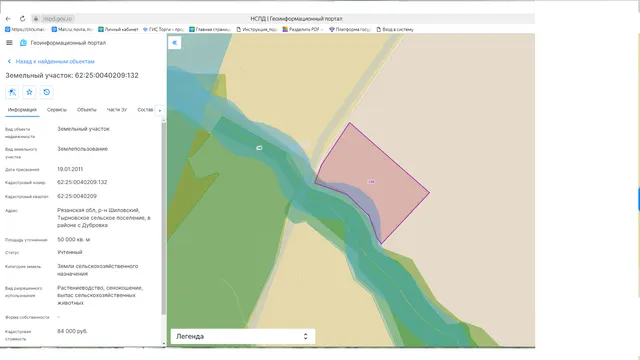The image size is (640, 360).
Task: Go back in the browser
Action: tap(8, 19)
